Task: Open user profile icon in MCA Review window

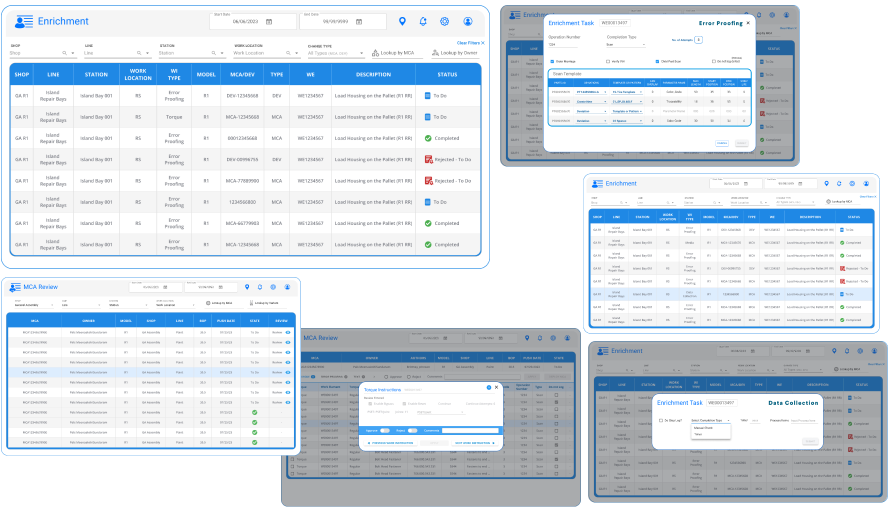Action: [x=287, y=287]
